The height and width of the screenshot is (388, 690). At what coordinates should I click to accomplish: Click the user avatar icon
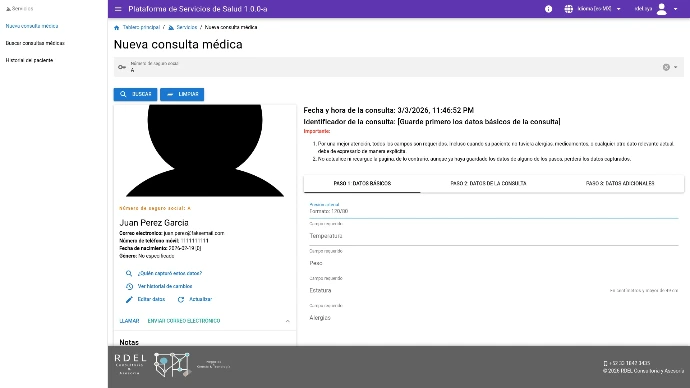(661, 9)
